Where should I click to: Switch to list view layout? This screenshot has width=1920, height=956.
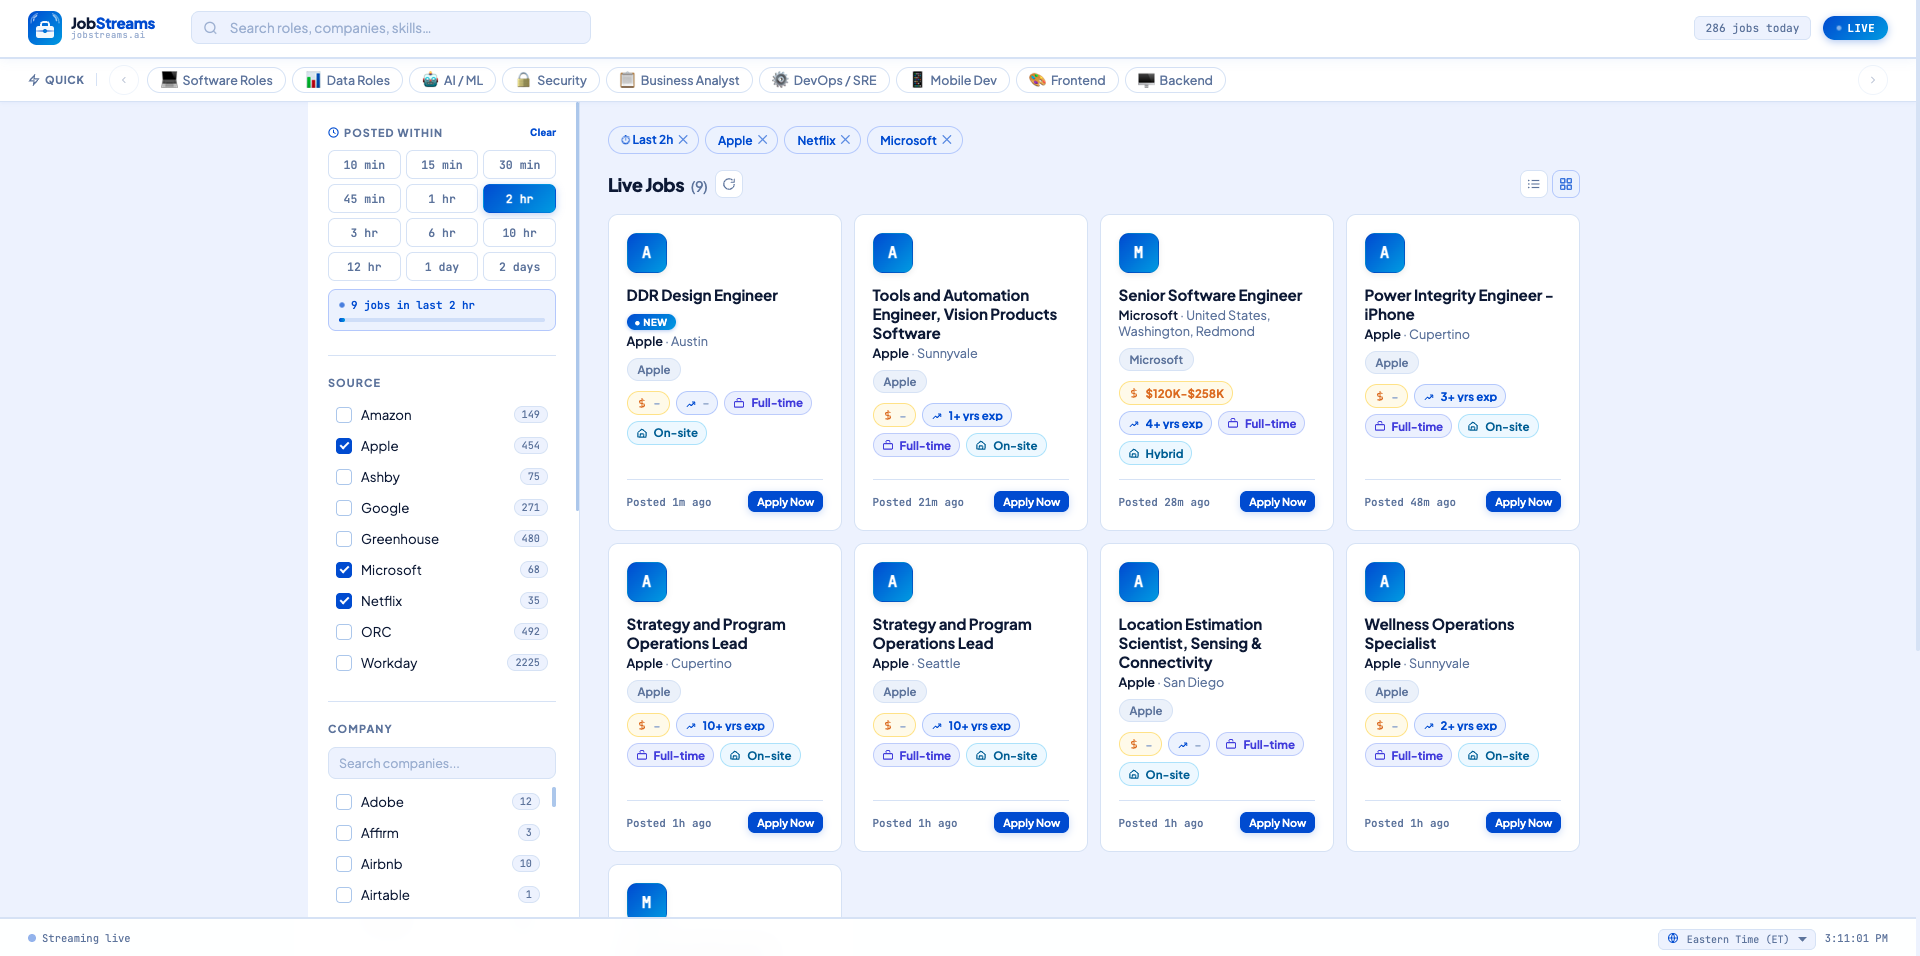pos(1533,184)
